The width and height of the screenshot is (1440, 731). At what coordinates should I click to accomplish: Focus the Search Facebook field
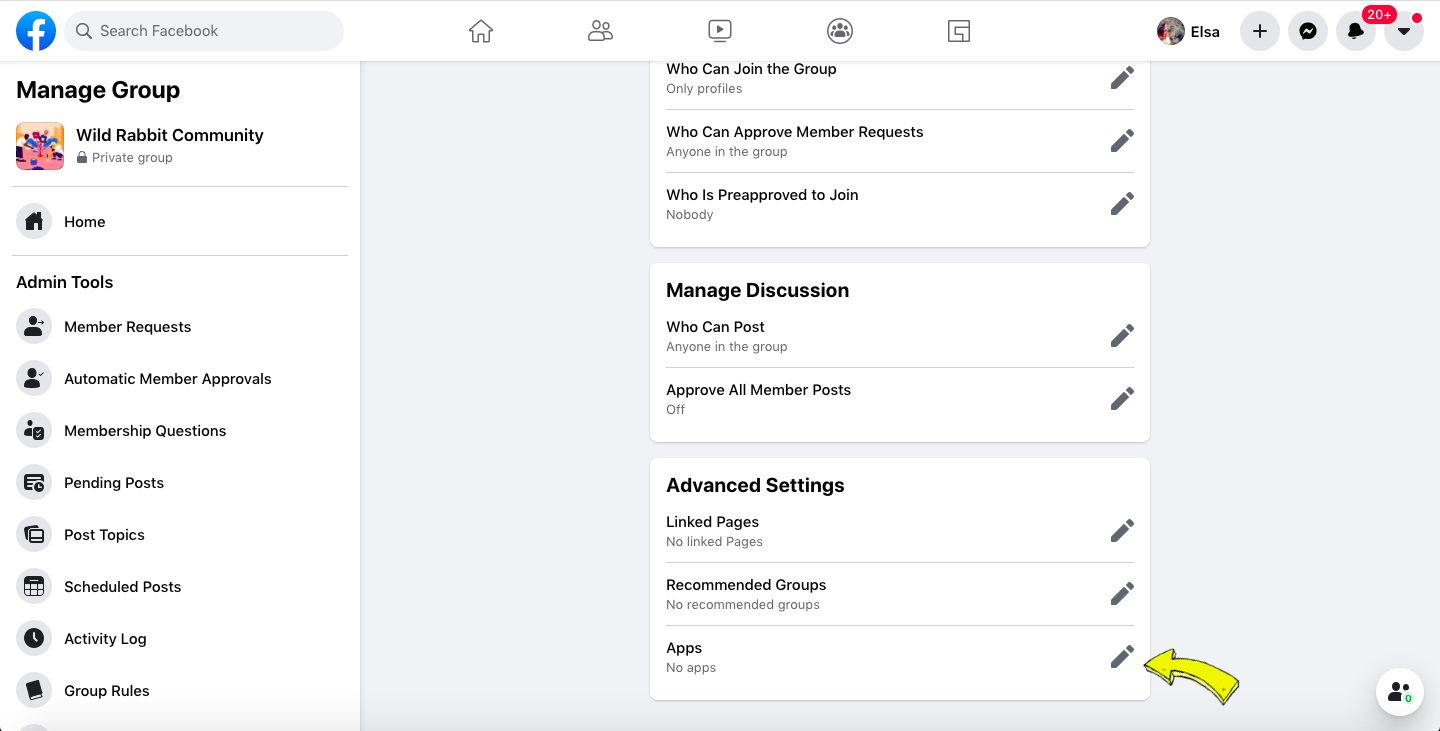coord(204,31)
